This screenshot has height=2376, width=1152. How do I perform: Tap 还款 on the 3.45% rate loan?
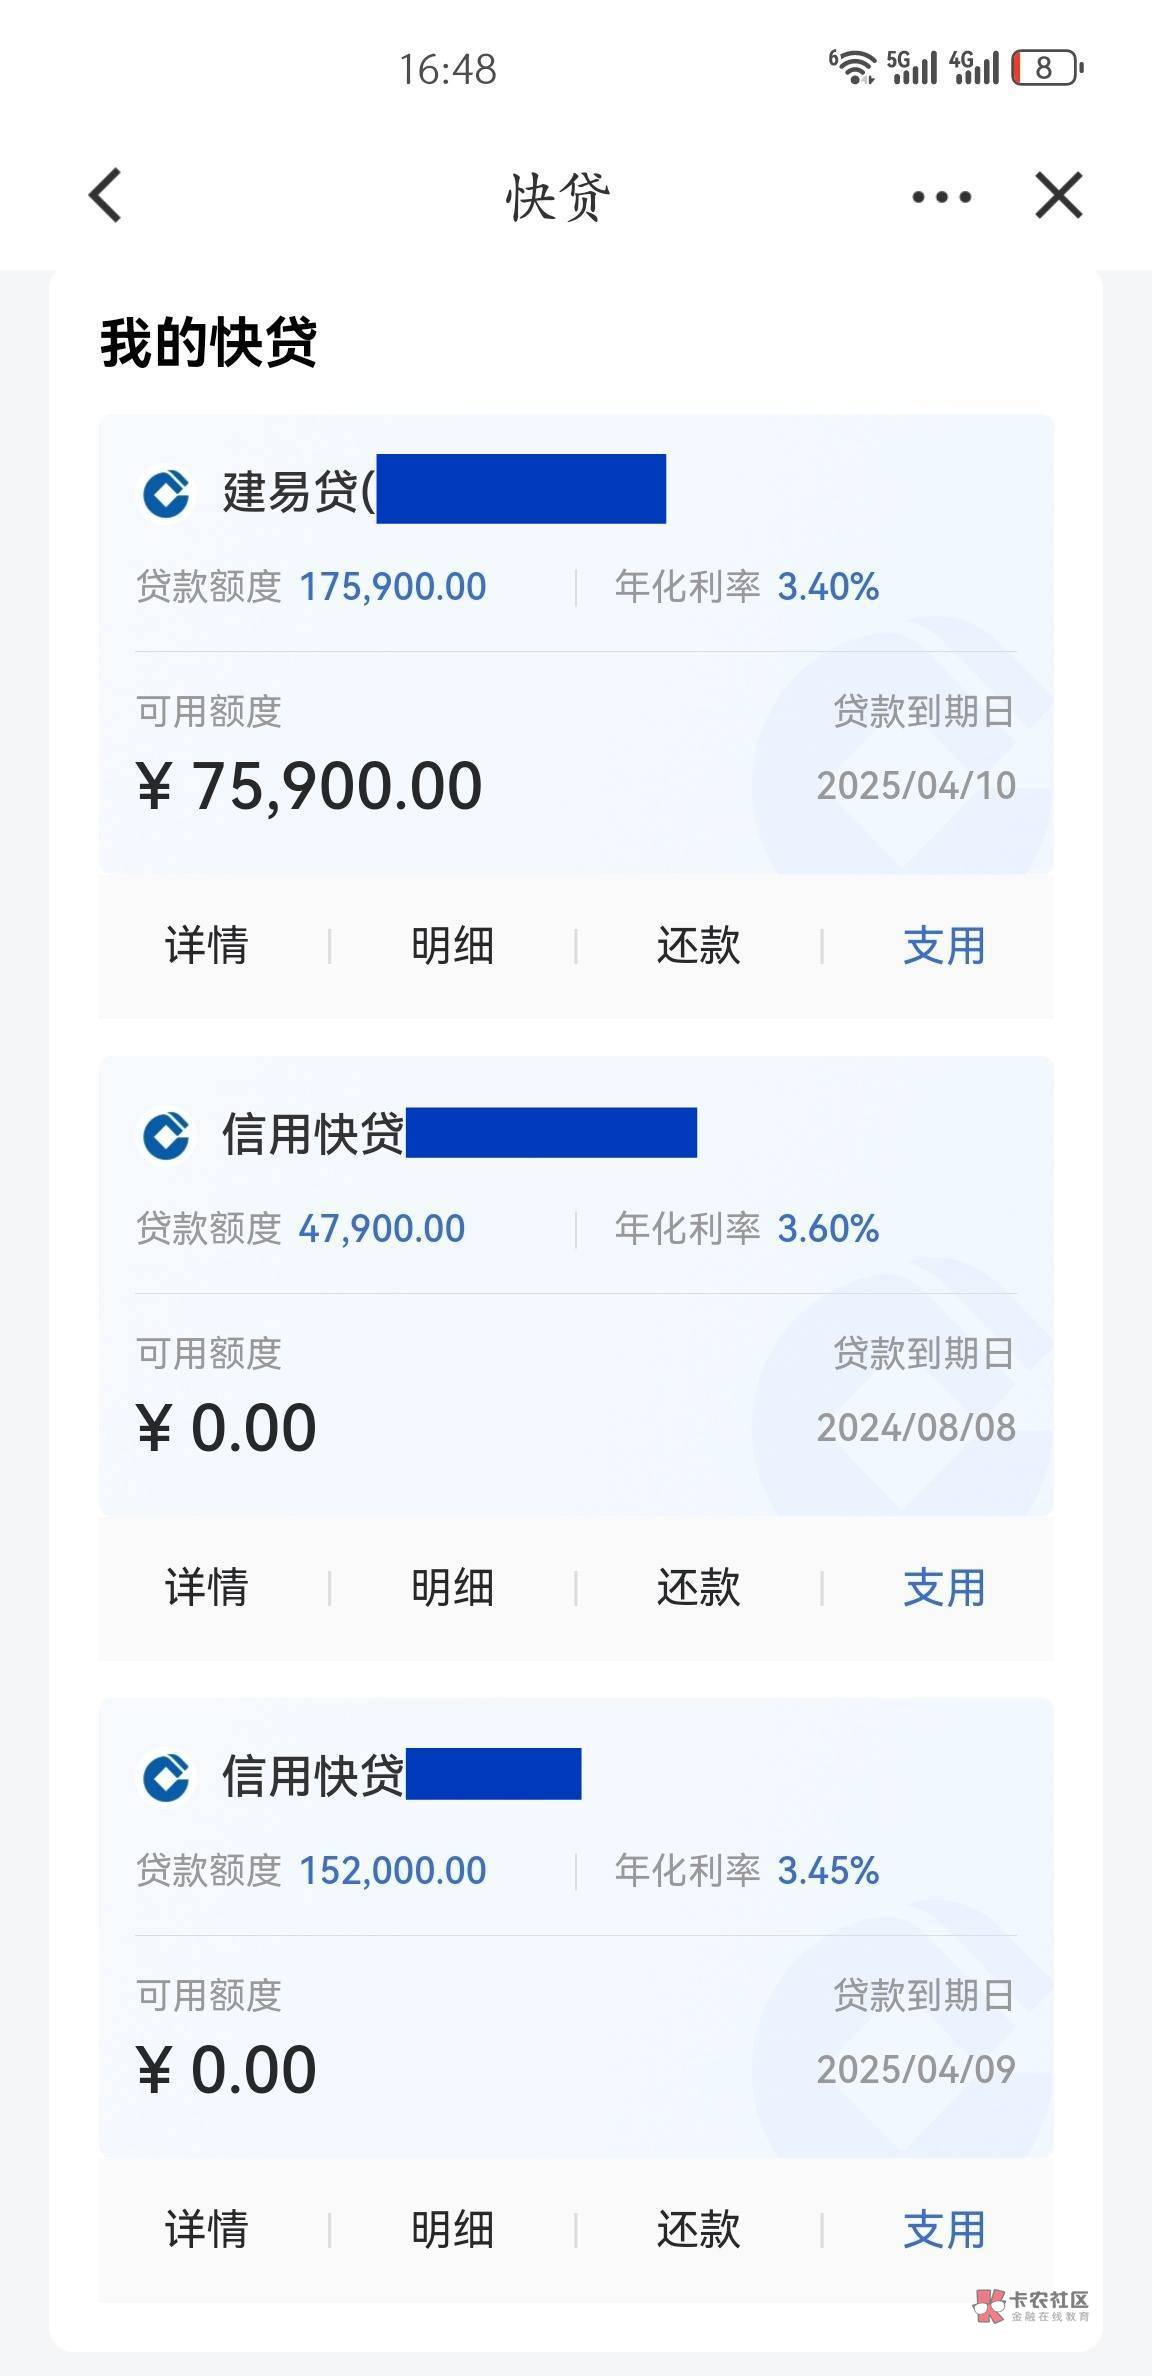698,2230
